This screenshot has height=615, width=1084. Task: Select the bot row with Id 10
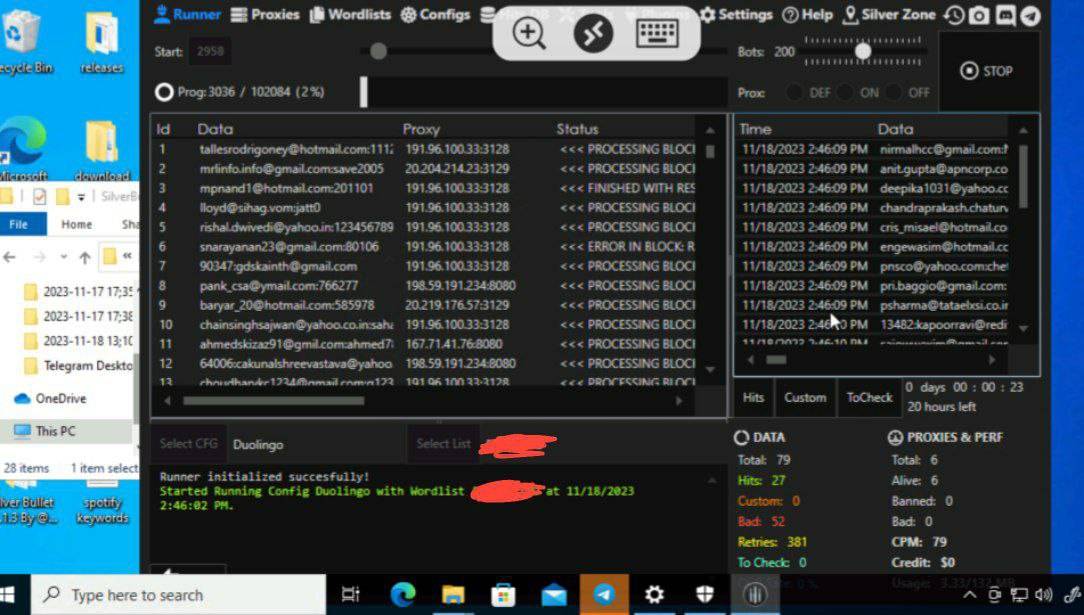coord(424,325)
